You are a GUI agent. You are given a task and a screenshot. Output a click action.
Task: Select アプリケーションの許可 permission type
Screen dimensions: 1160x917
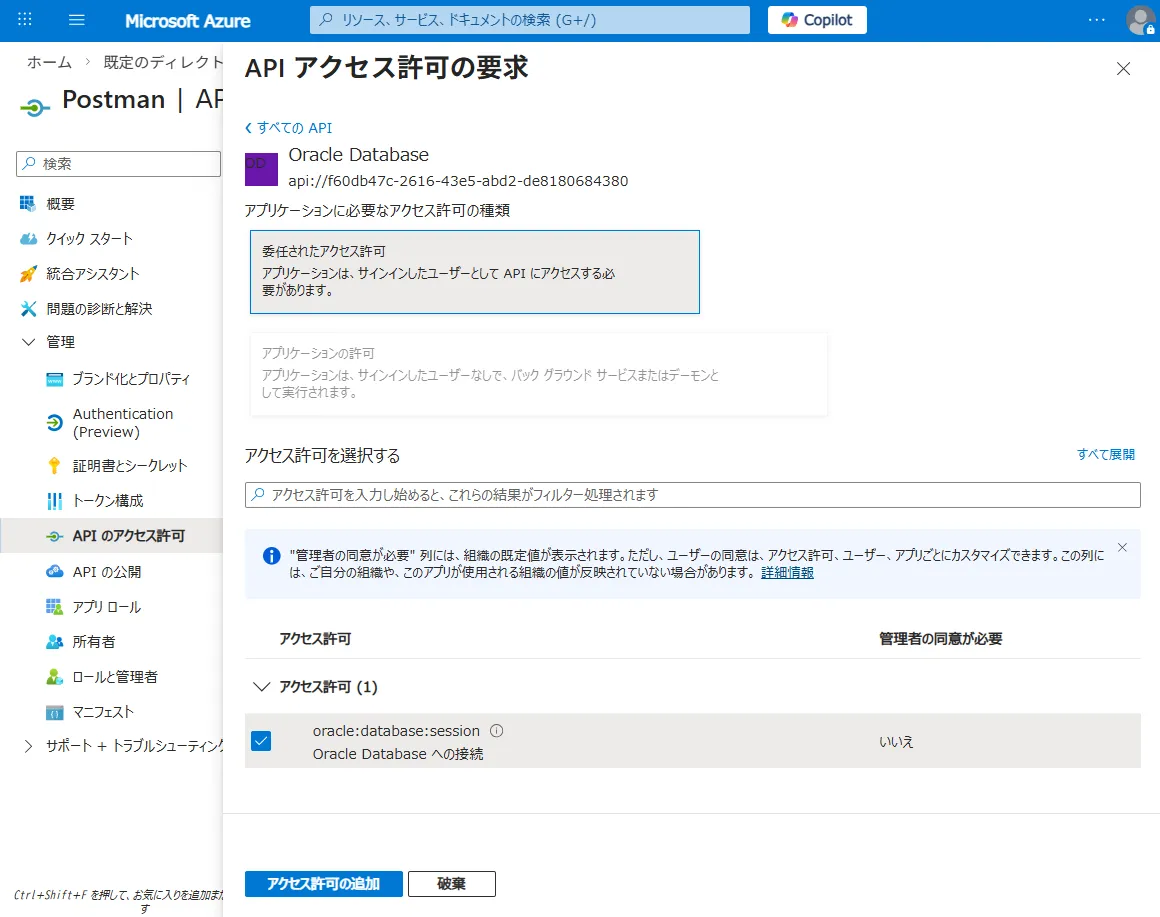coord(538,373)
